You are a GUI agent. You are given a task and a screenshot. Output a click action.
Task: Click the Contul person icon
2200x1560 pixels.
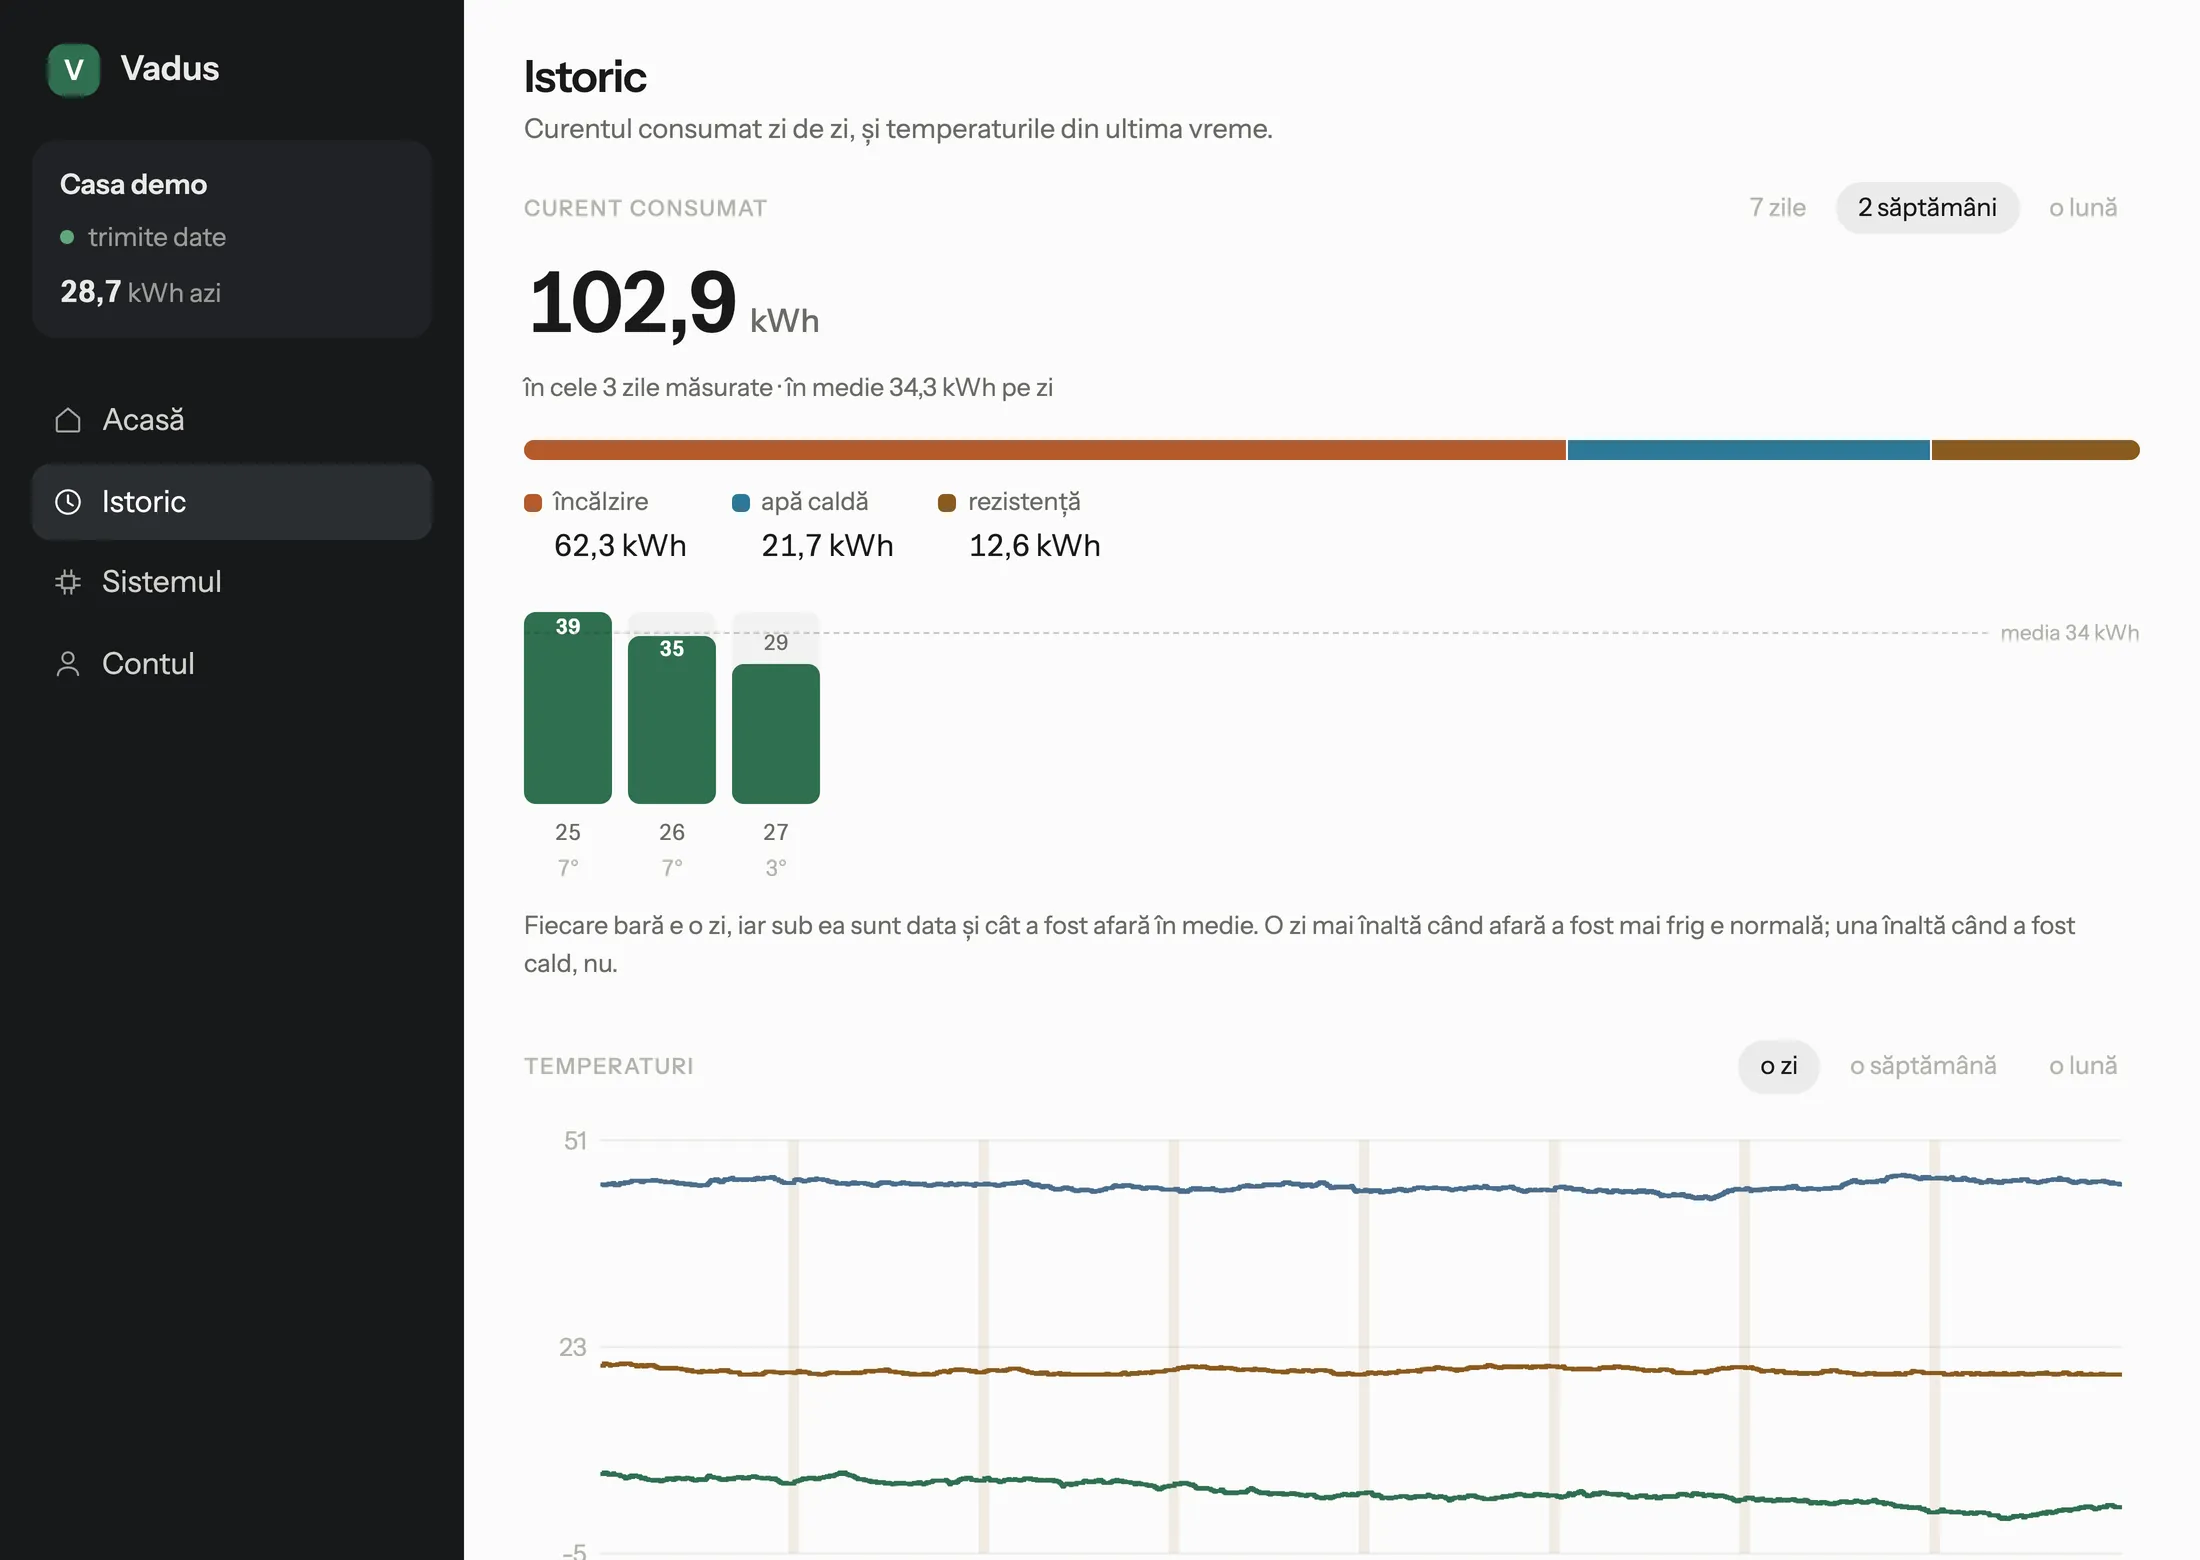(68, 664)
